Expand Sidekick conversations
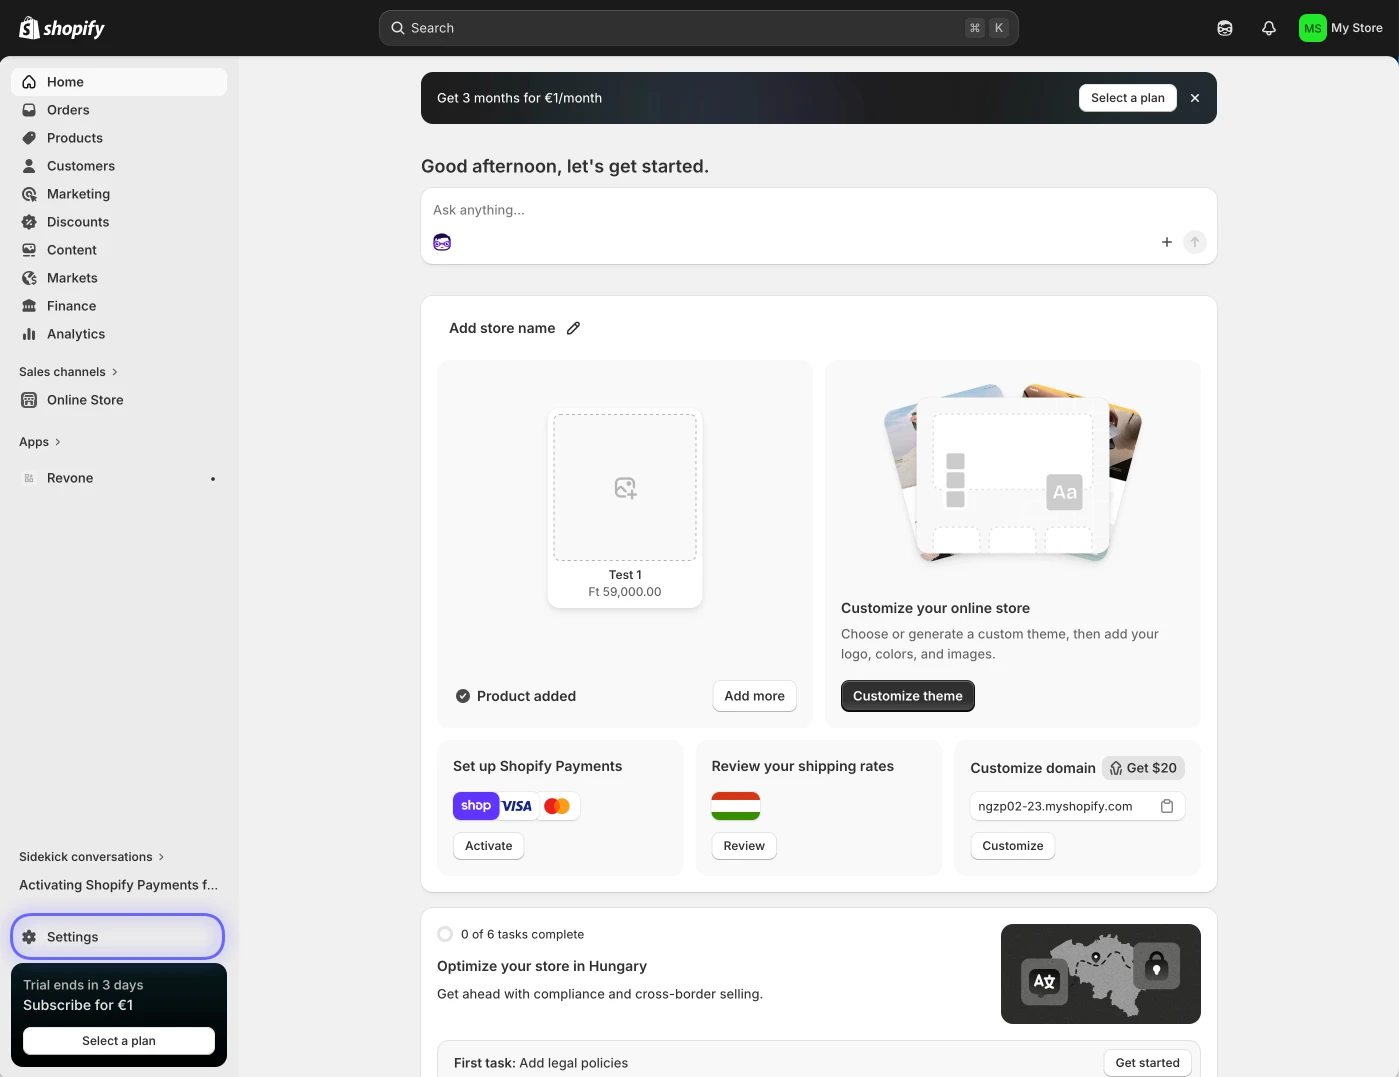The image size is (1399, 1077). pos(92,857)
